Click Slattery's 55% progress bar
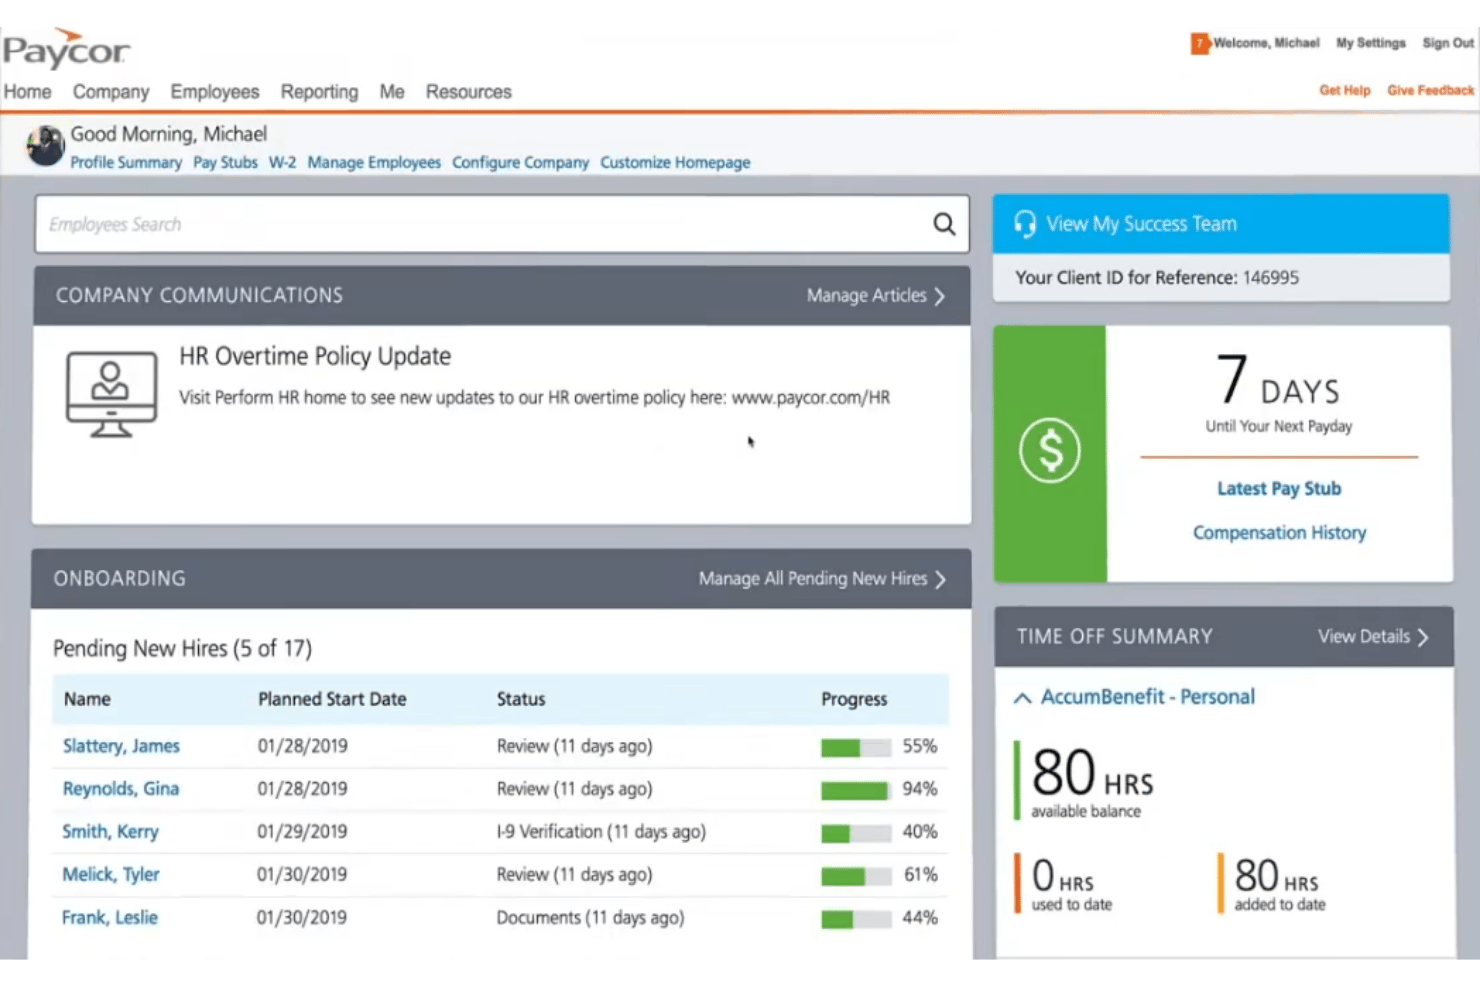This screenshot has height=987, width=1480. (x=856, y=748)
